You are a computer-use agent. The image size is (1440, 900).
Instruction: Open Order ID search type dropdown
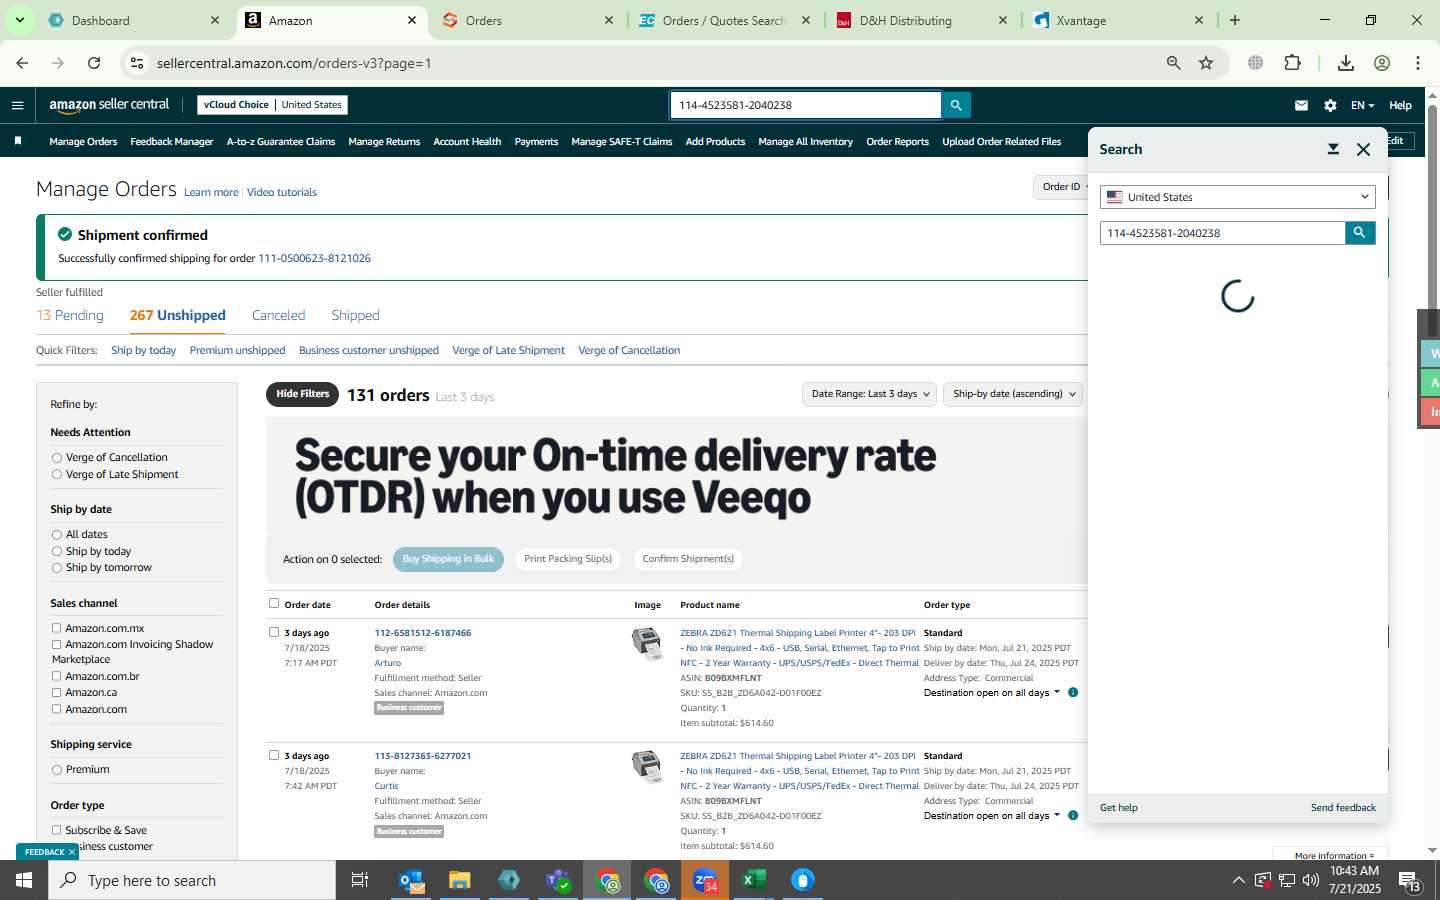coord(1062,187)
